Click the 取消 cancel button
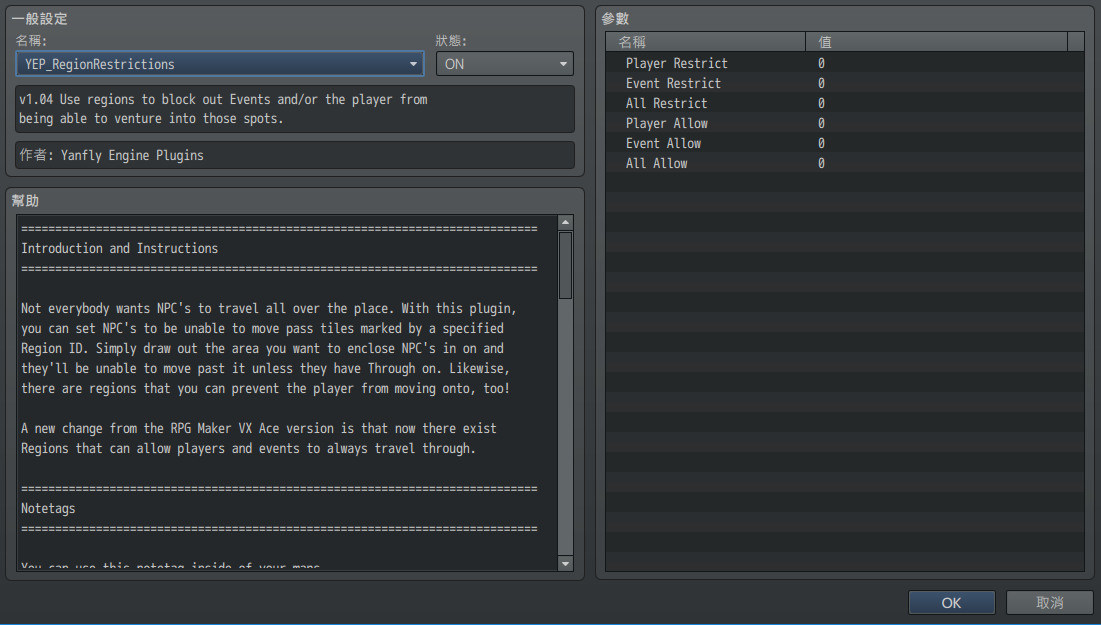Viewport: 1101px width, 625px height. [x=1049, y=603]
